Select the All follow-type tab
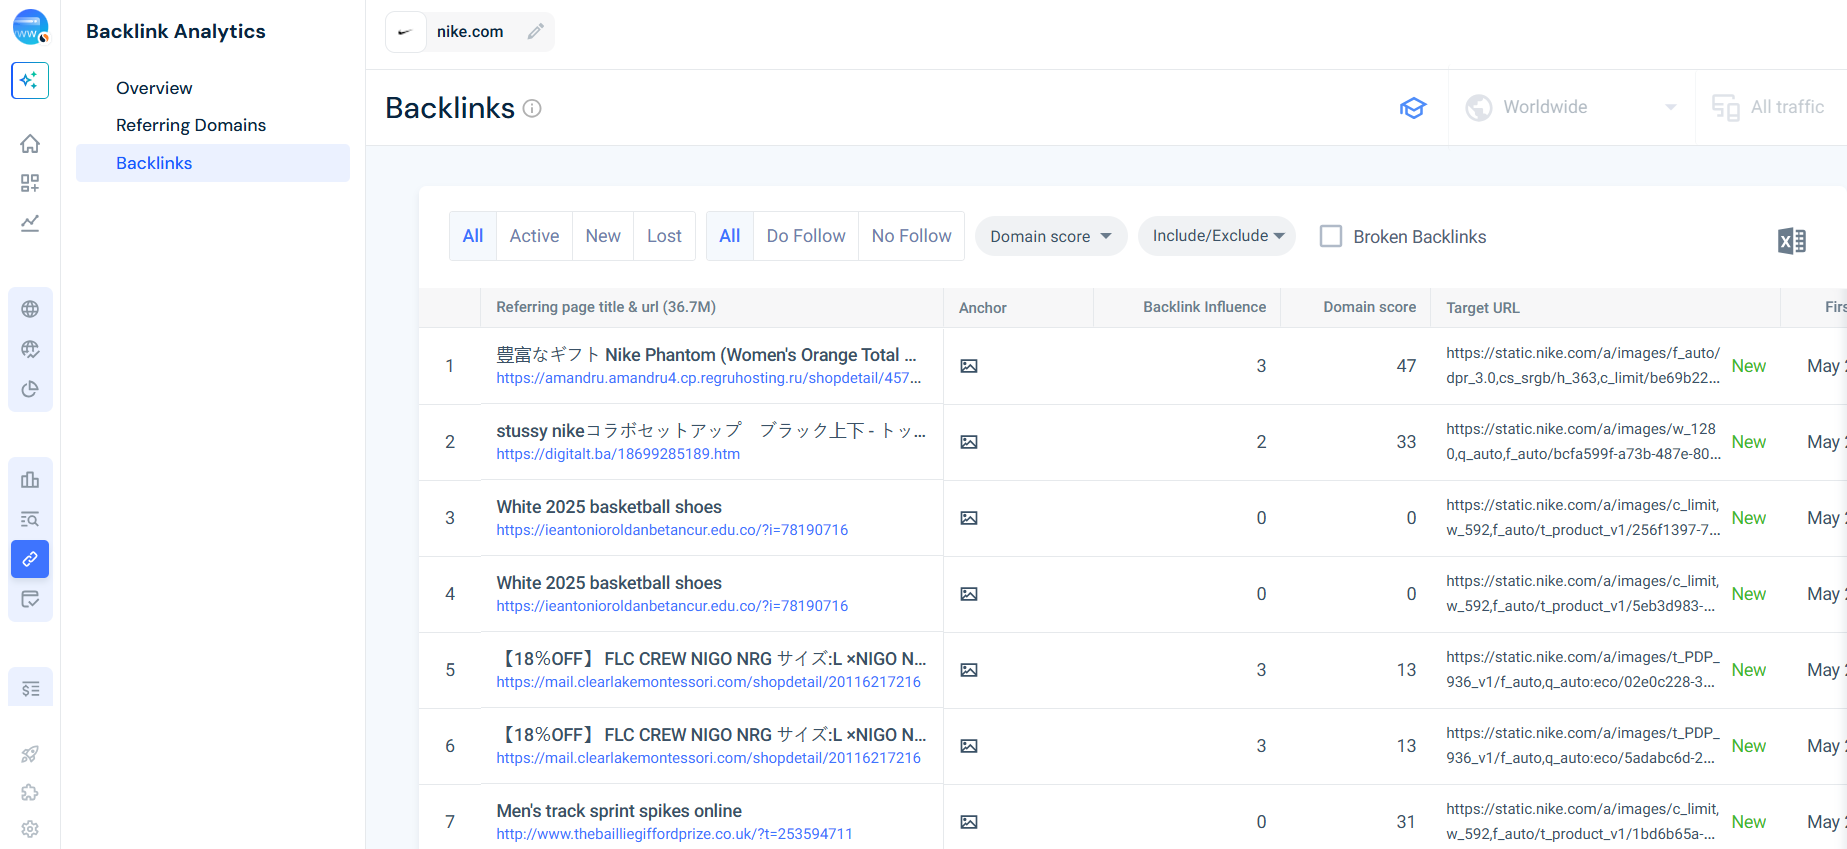This screenshot has width=1847, height=849. (x=730, y=236)
